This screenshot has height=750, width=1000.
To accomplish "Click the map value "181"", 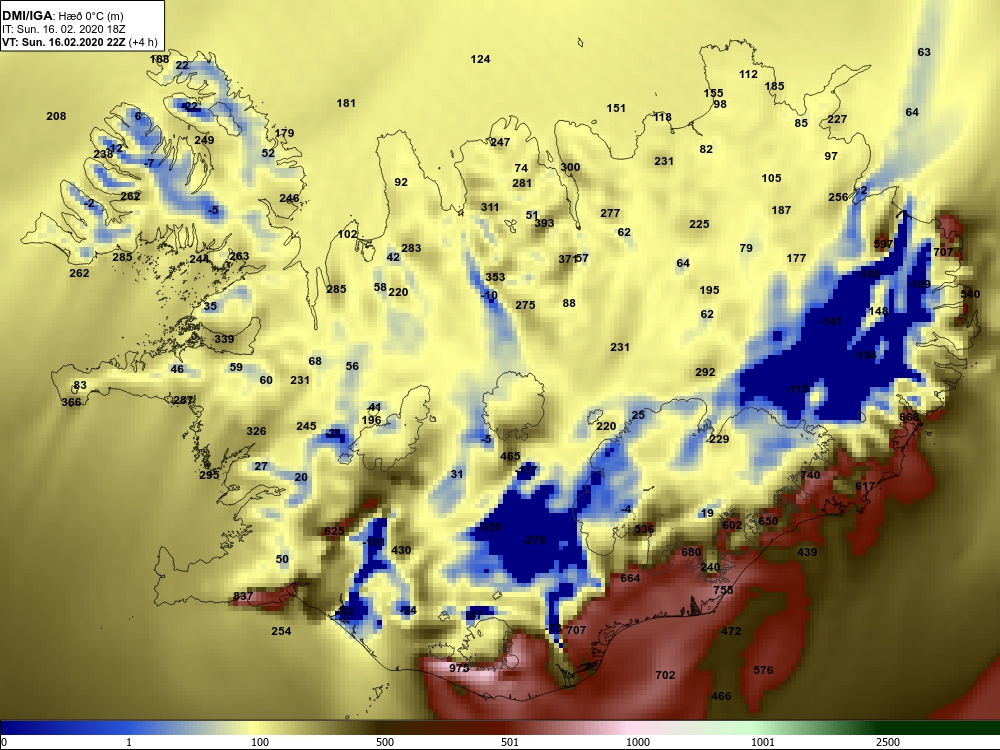I will coord(346,103).
